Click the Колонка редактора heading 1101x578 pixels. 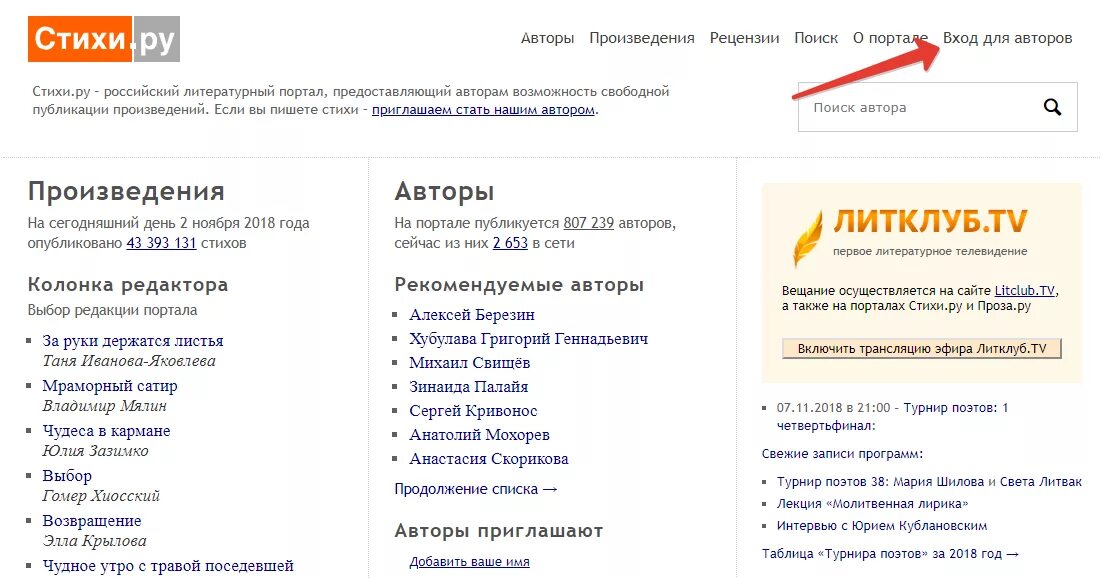(128, 284)
